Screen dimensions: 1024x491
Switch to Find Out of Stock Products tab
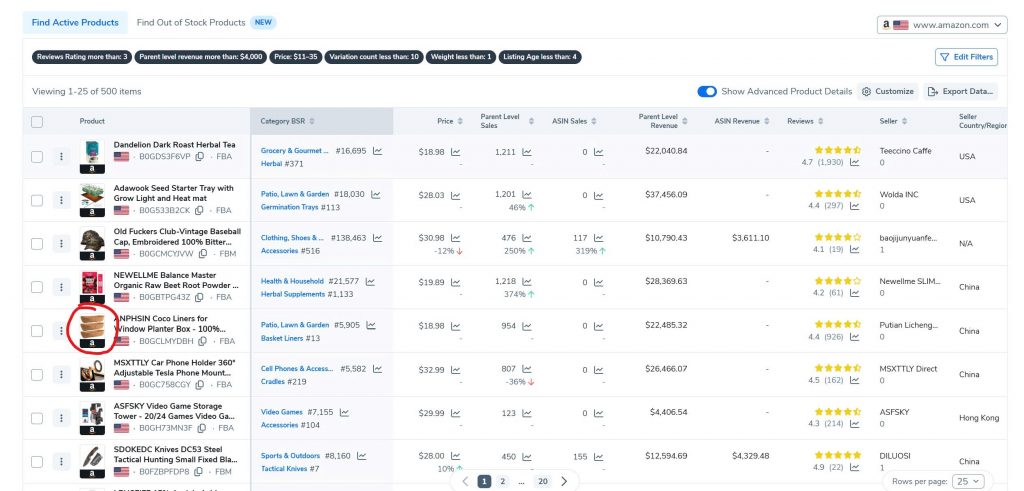point(191,22)
